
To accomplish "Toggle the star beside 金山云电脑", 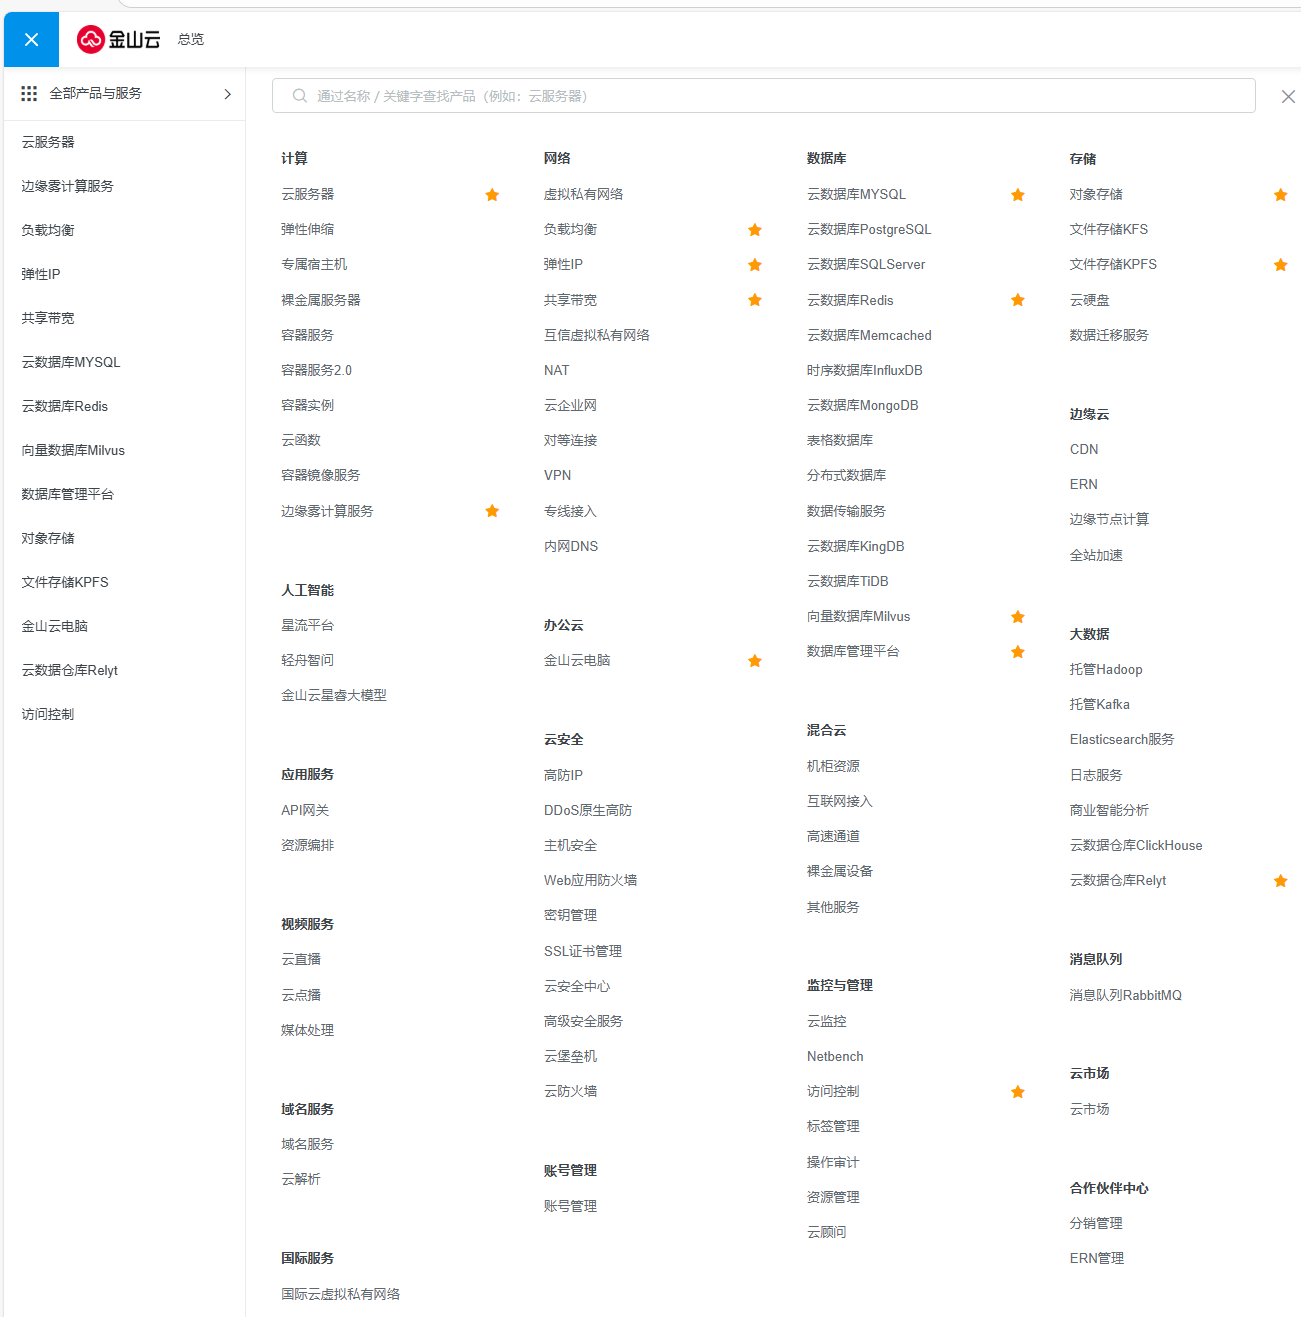I will (755, 661).
